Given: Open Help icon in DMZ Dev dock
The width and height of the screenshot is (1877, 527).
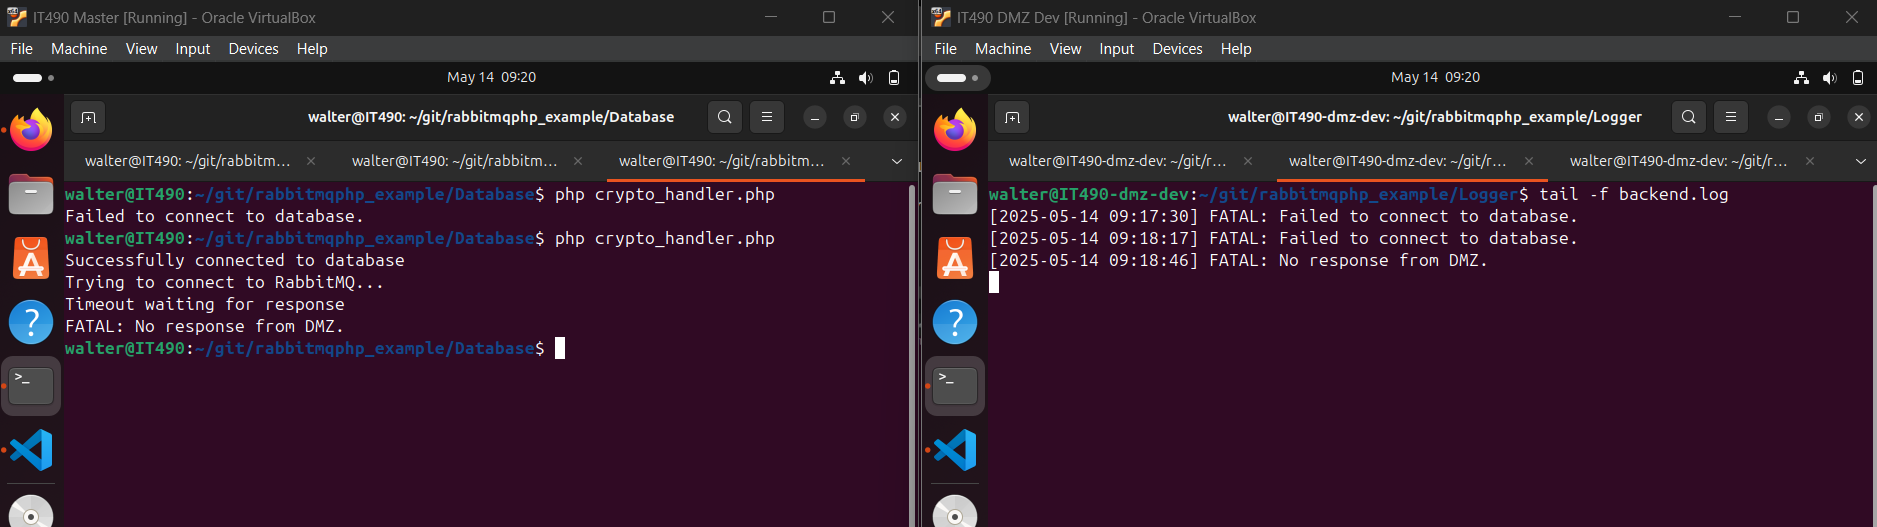Looking at the screenshot, I should 955,322.
